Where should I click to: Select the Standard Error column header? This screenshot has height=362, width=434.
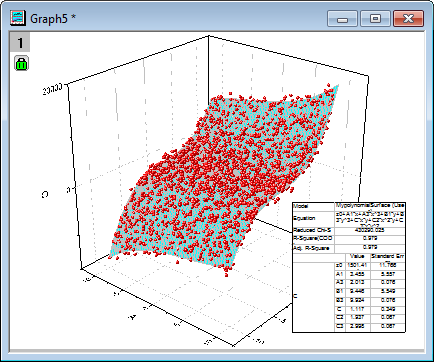pos(388,257)
